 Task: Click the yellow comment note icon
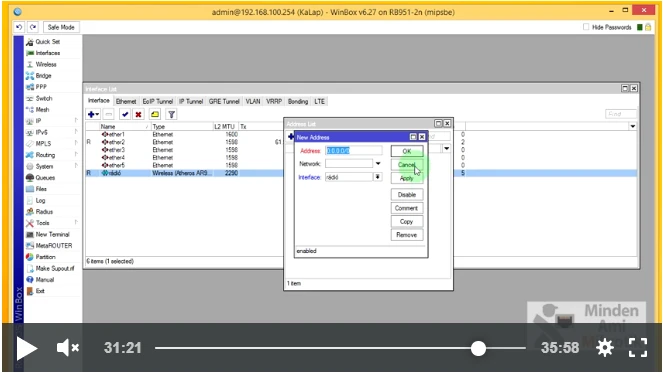click(x=155, y=114)
